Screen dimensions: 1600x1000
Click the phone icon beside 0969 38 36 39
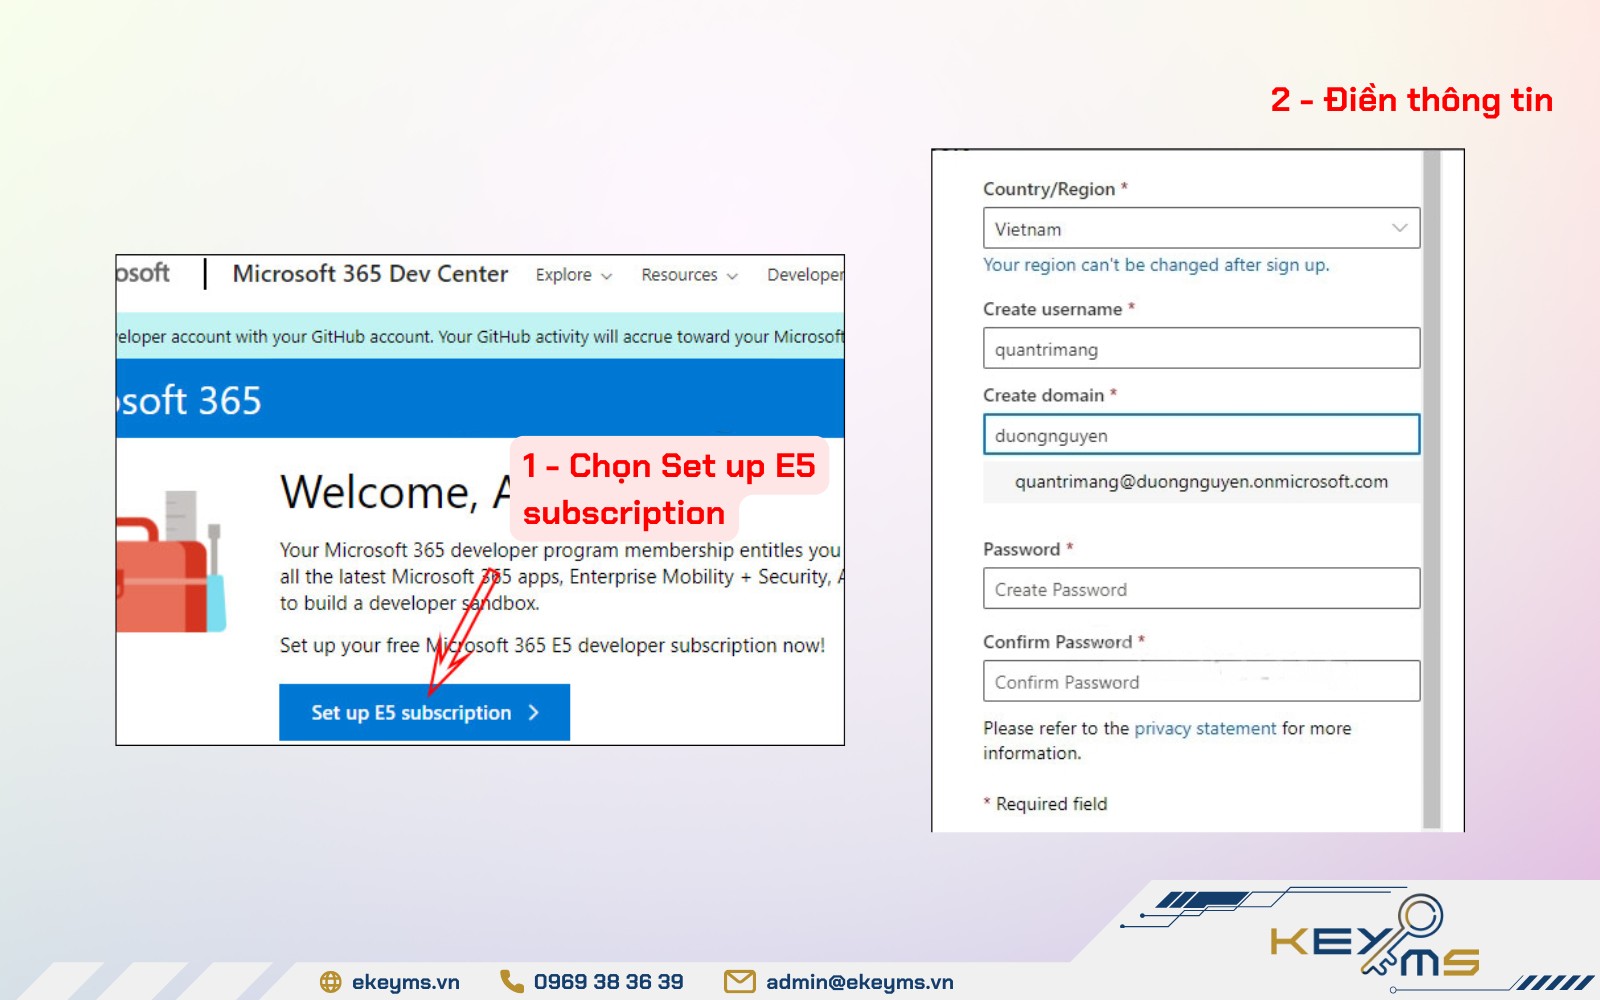pyautogui.click(x=512, y=981)
